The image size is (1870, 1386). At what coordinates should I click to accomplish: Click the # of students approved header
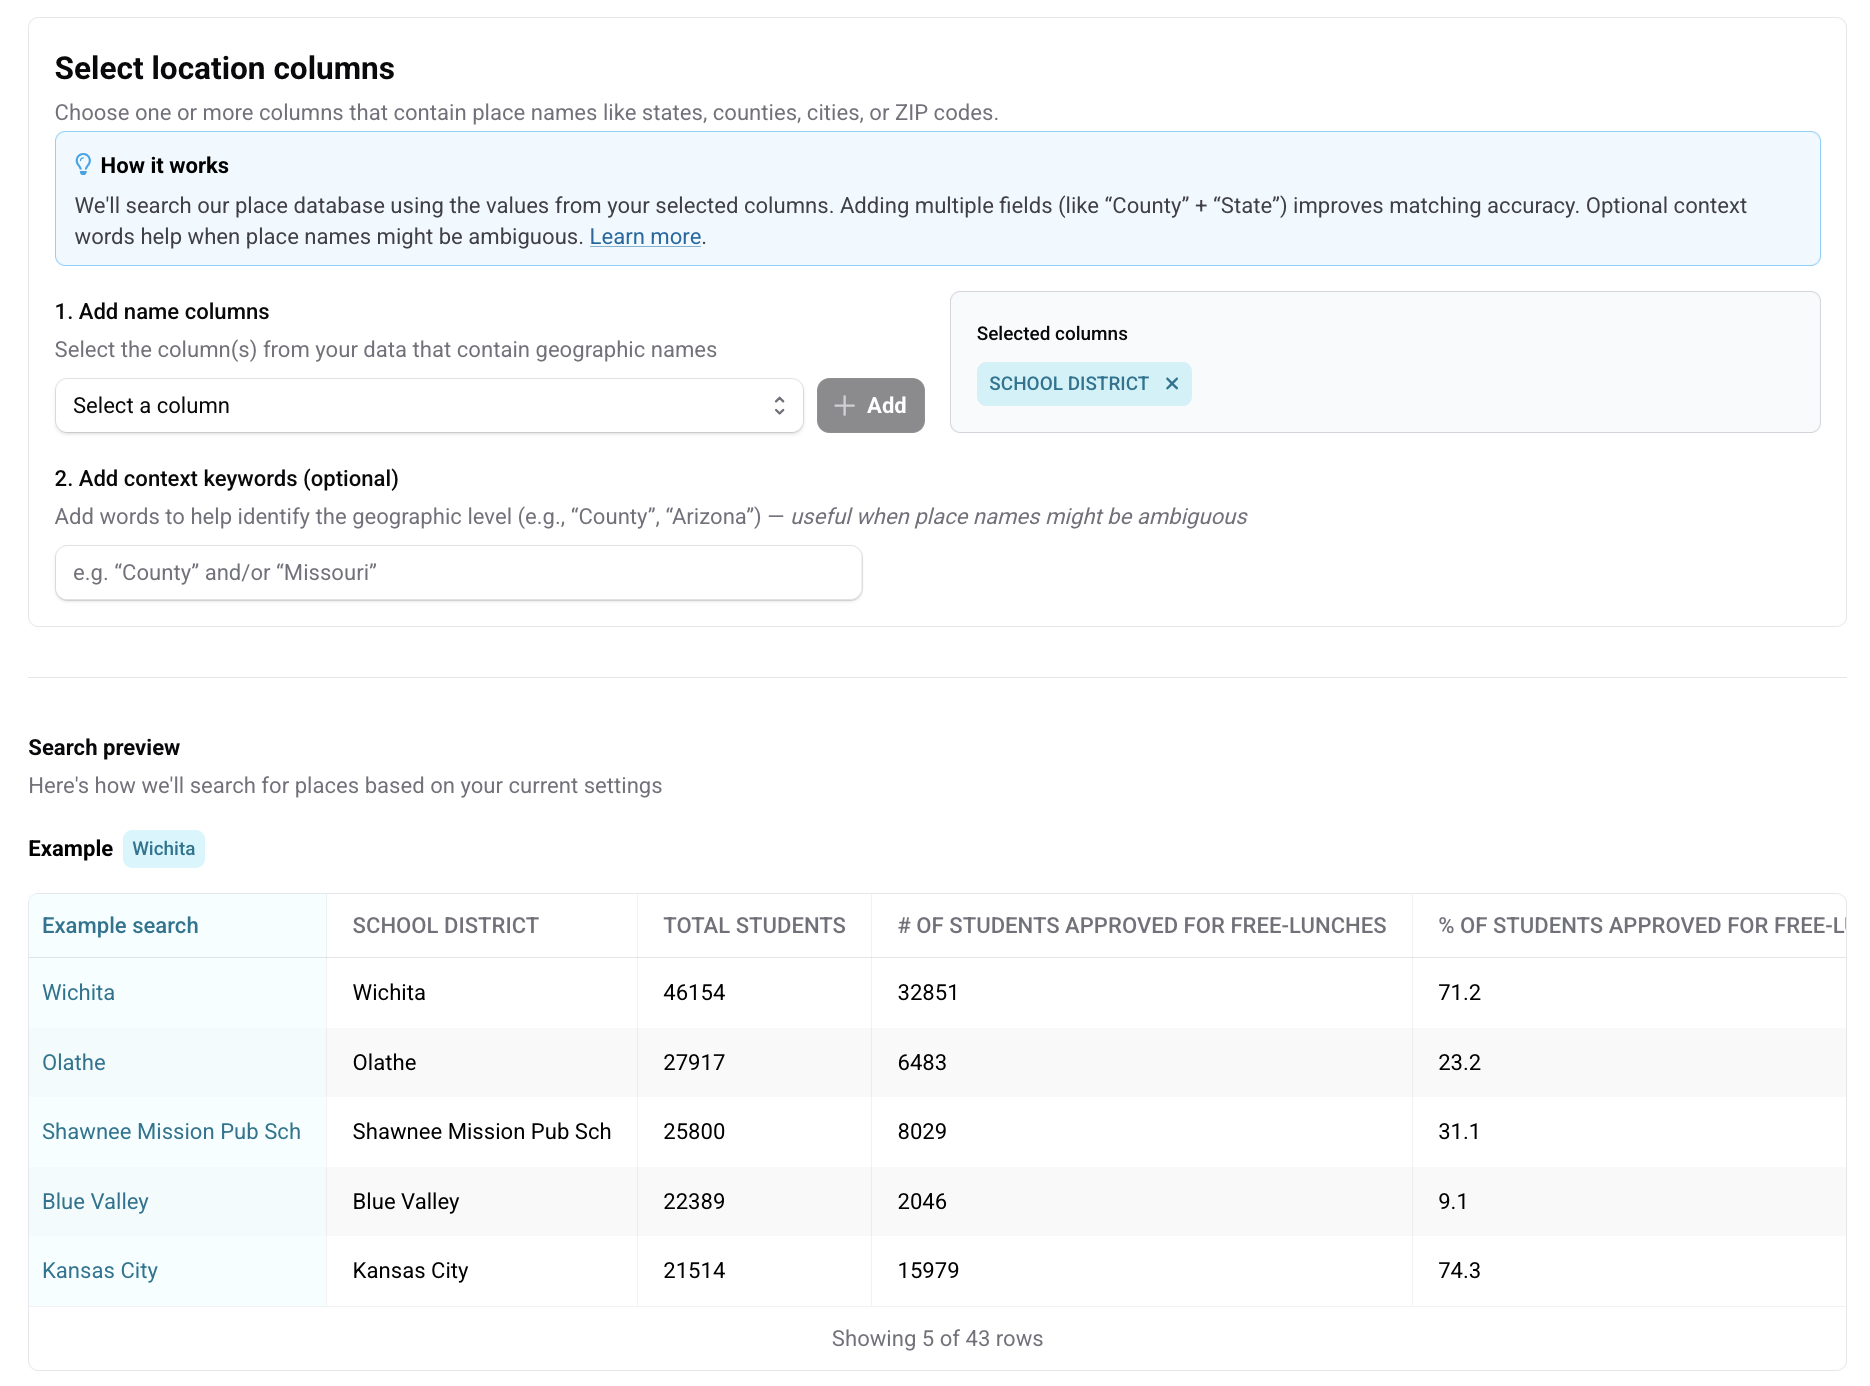pyautogui.click(x=1141, y=926)
